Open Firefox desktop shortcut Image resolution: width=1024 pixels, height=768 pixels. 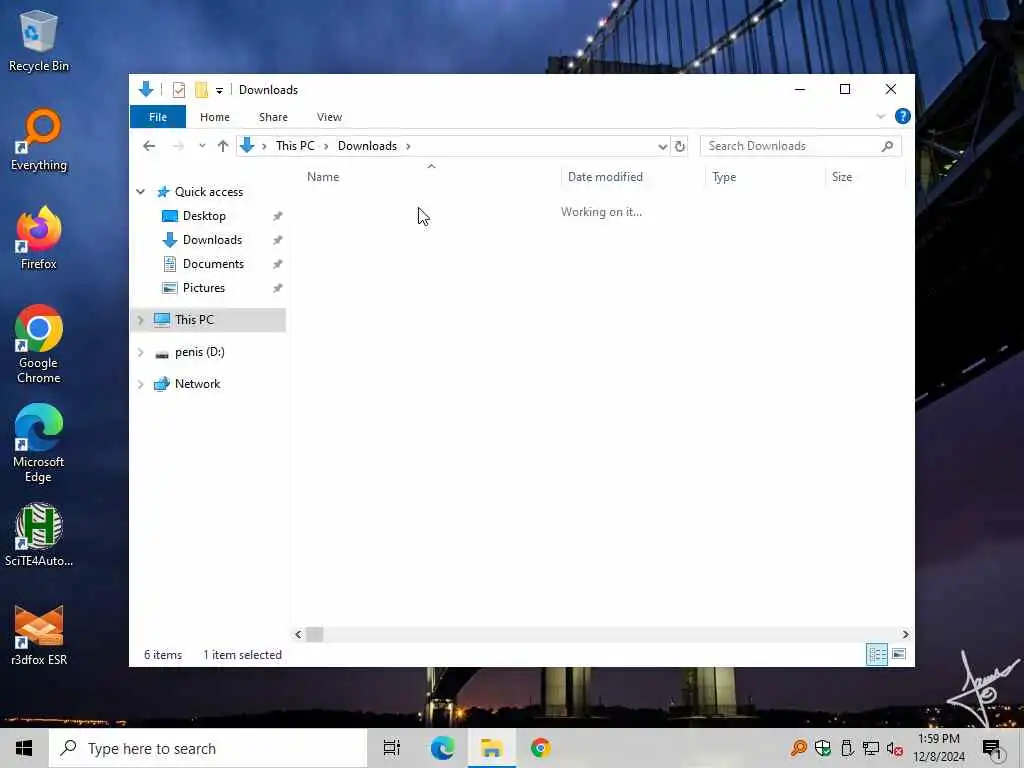(x=39, y=238)
